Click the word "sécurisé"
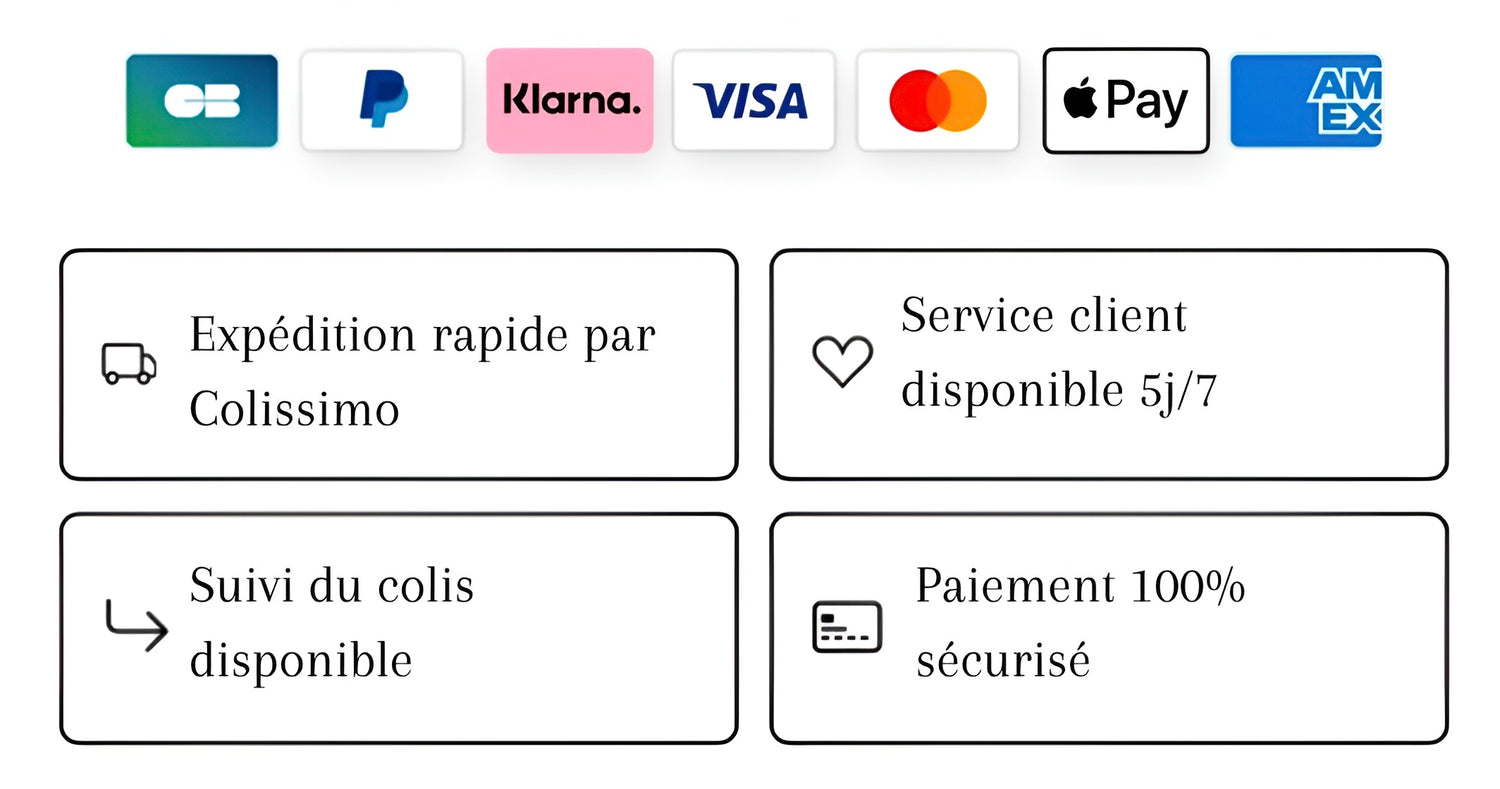Screen dimensions: 1500x789 [1002, 660]
